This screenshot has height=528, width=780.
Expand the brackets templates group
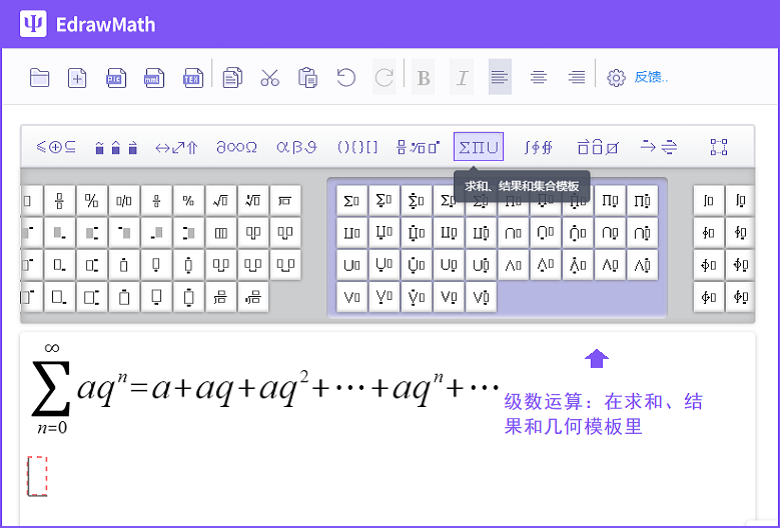click(x=357, y=147)
